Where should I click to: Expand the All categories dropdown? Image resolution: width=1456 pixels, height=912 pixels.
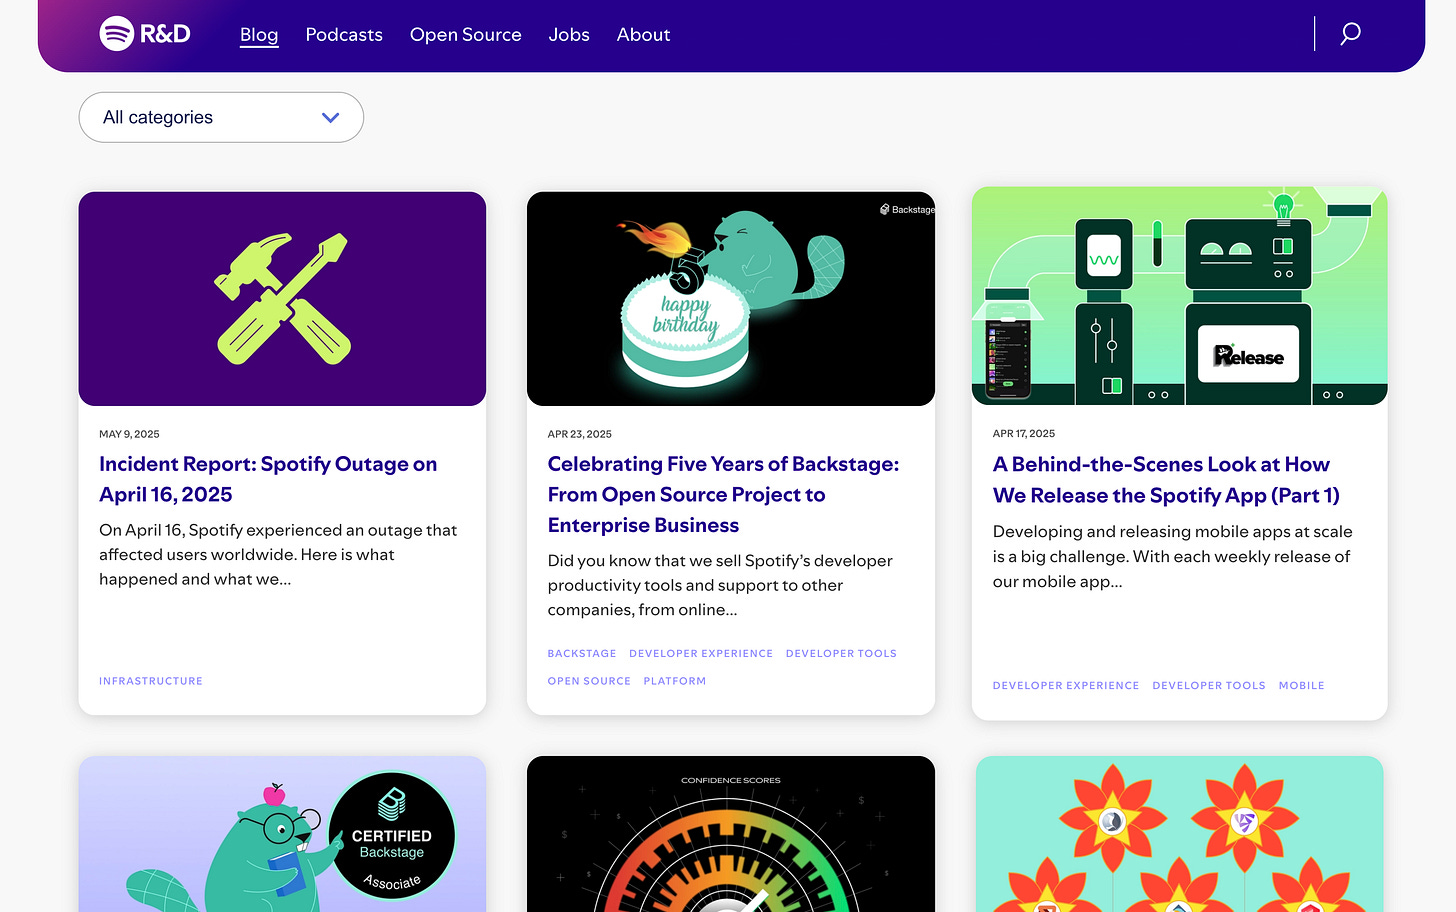(x=221, y=117)
